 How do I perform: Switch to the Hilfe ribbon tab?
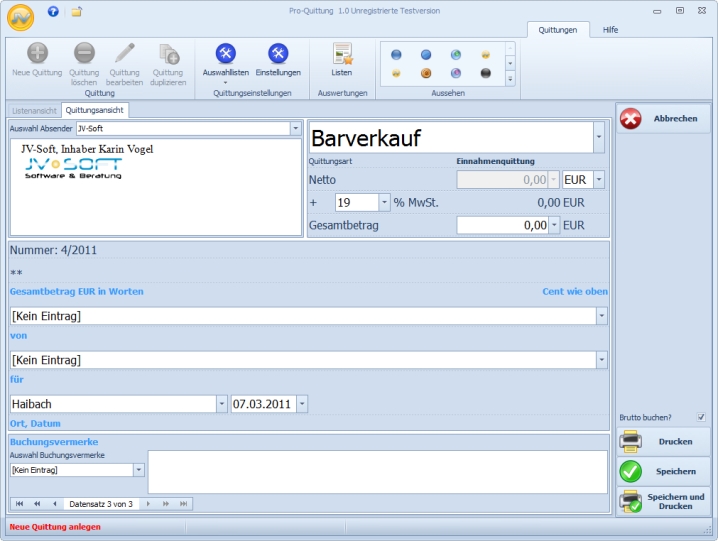click(610, 30)
